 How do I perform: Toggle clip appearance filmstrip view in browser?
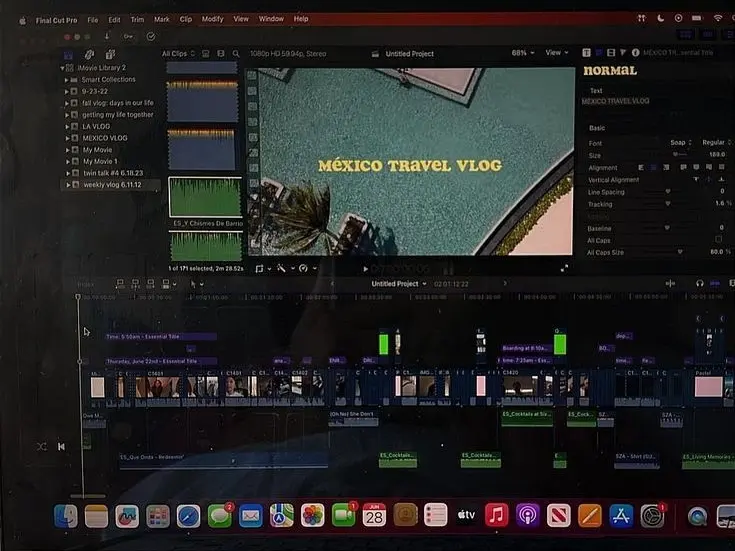pos(205,54)
